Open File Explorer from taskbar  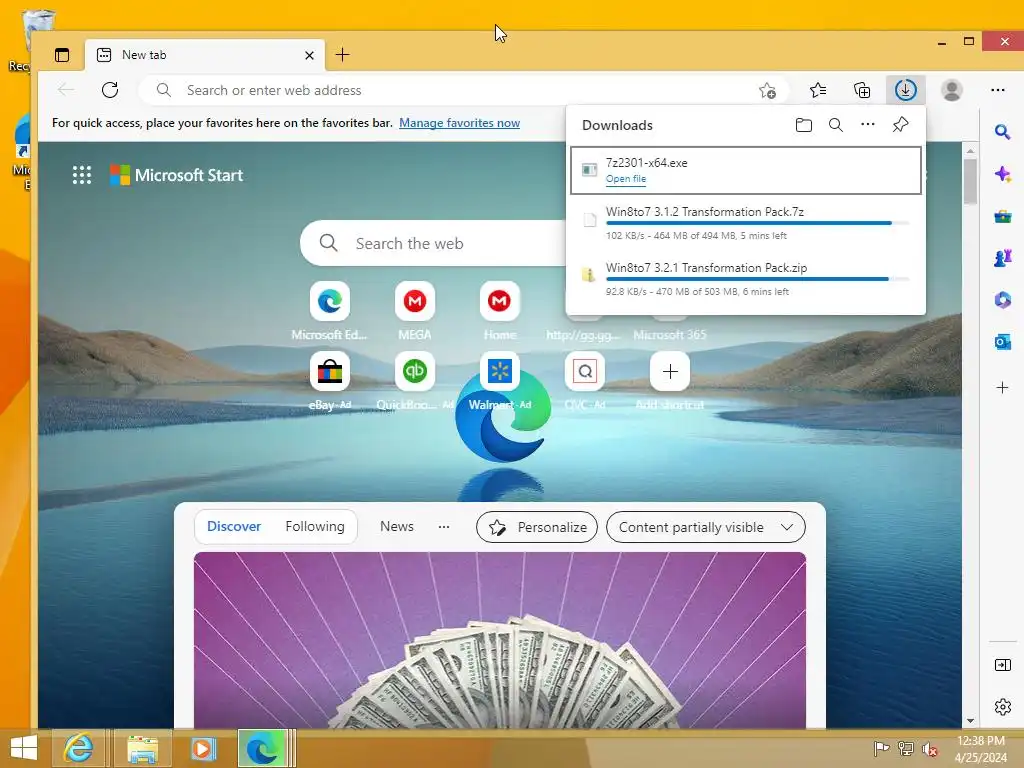tap(143, 748)
